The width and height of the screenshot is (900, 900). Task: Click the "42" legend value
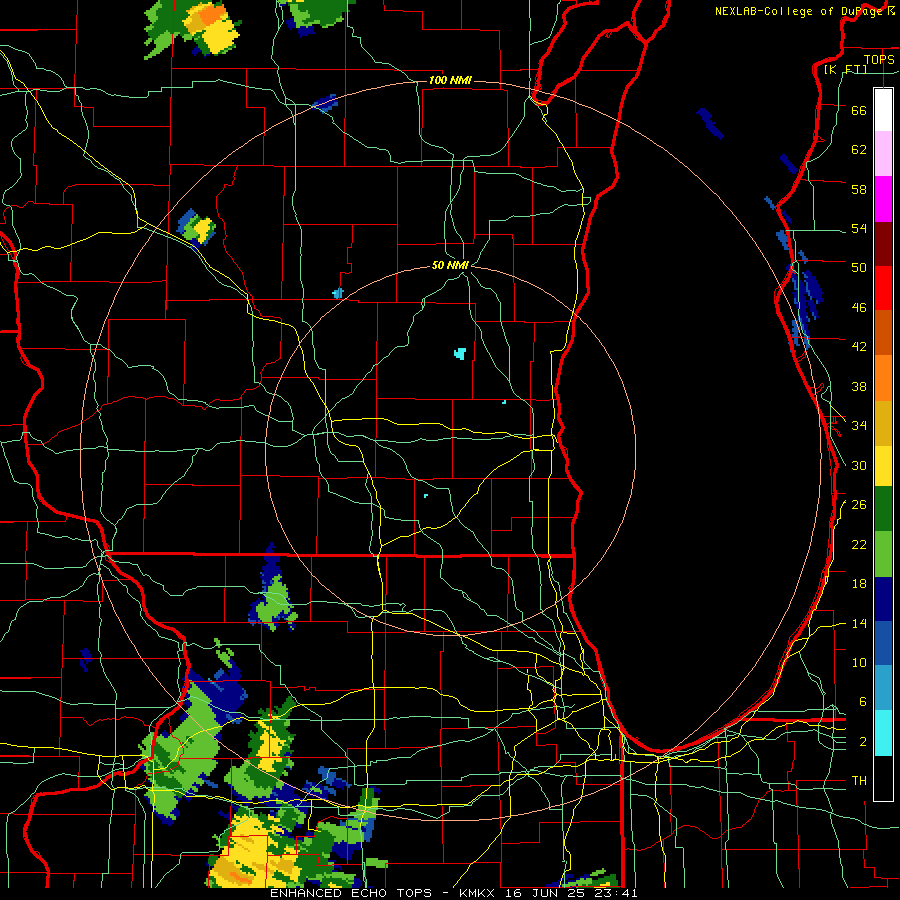(x=859, y=347)
